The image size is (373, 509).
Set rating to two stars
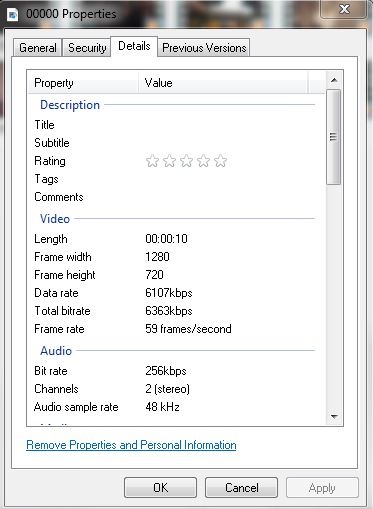pos(169,161)
